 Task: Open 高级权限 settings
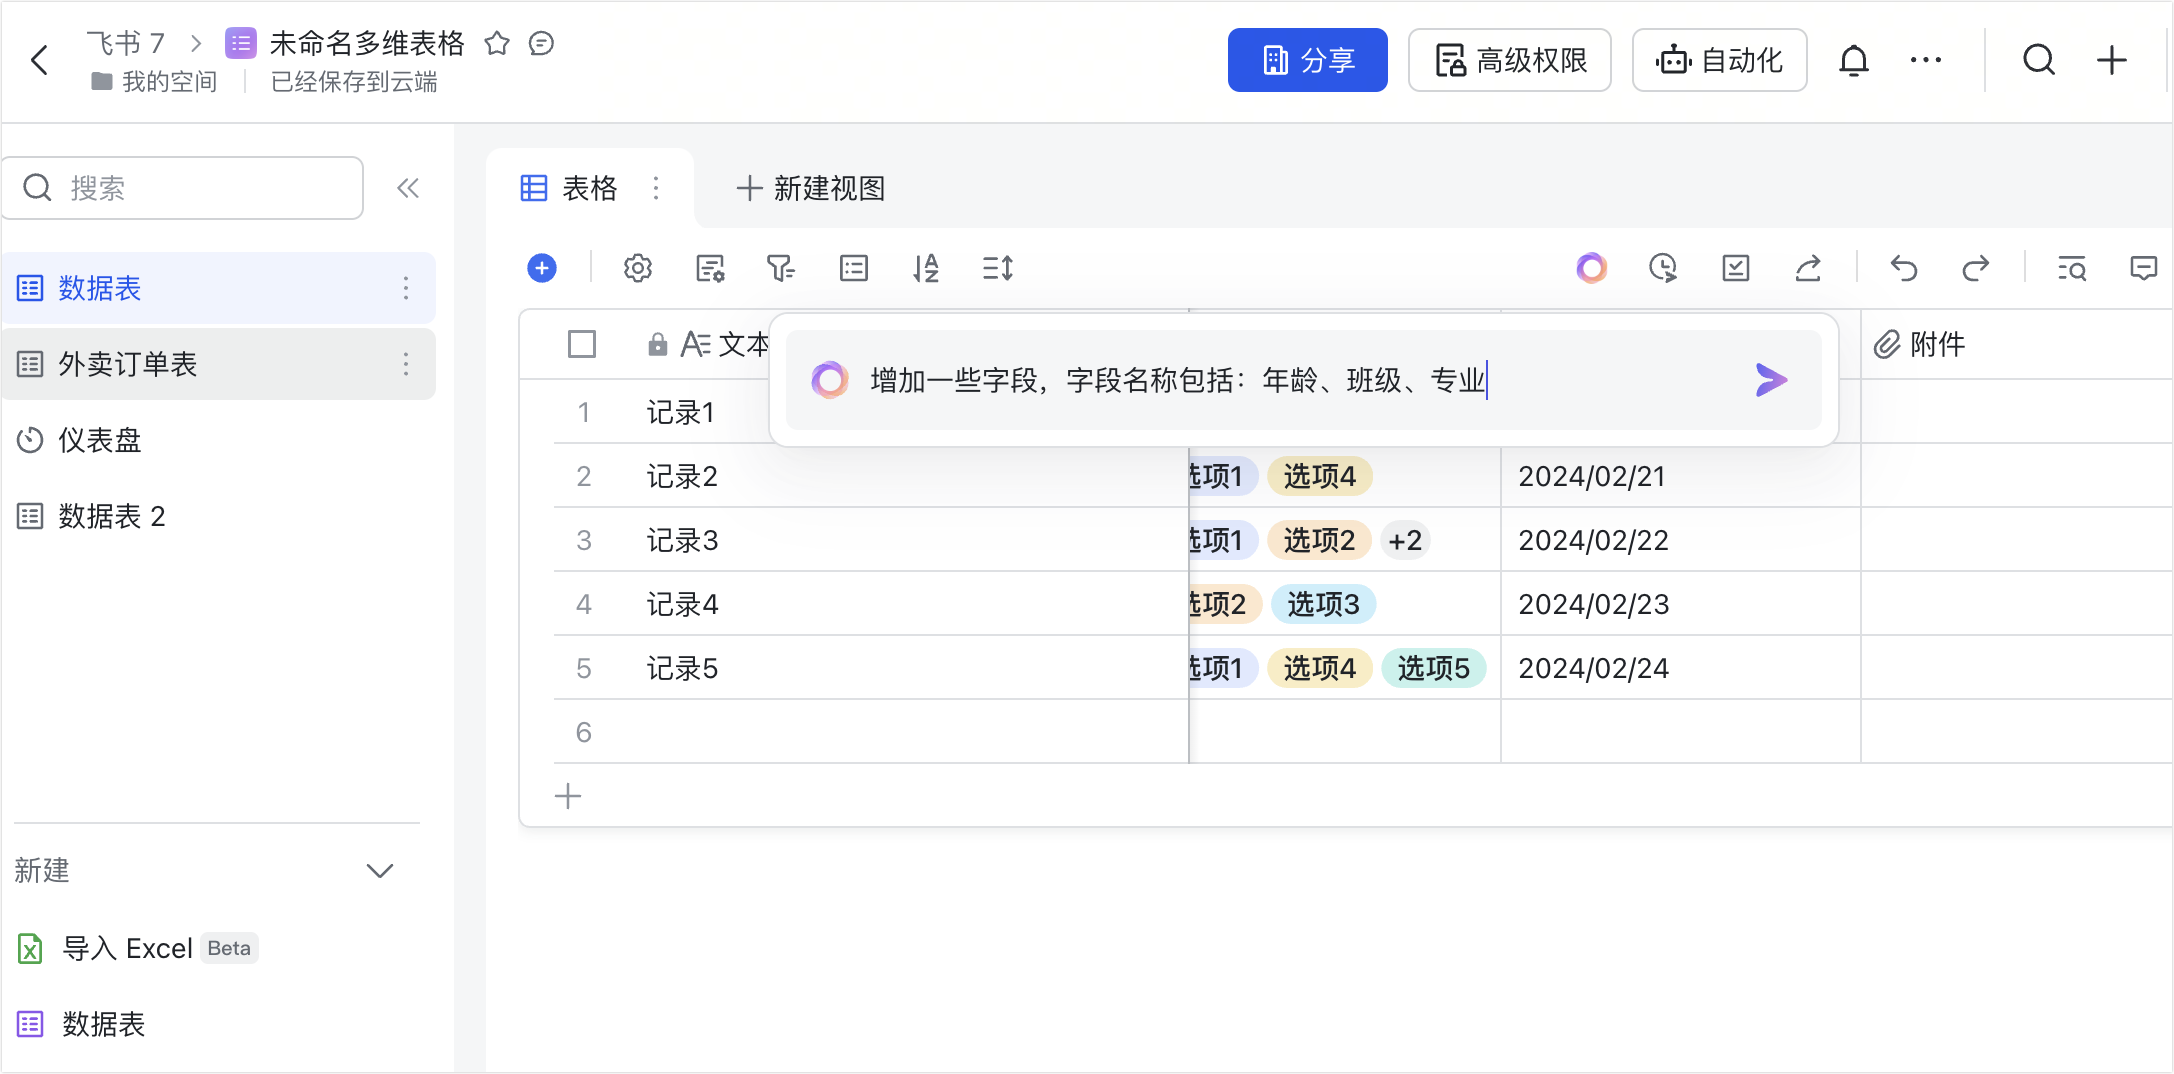(x=1509, y=61)
